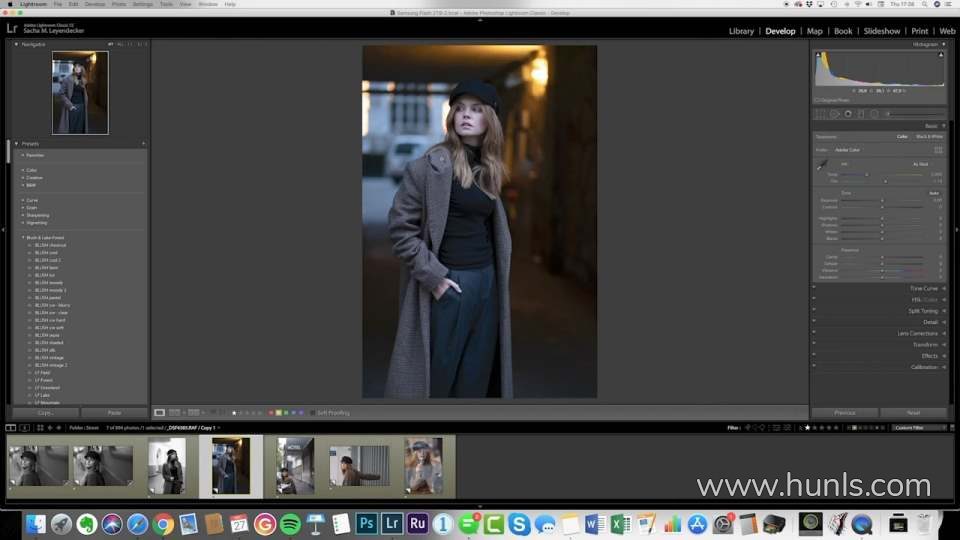960x540 pixels.
Task: Open Microsoft Excel from the Dock
Action: (x=620, y=524)
